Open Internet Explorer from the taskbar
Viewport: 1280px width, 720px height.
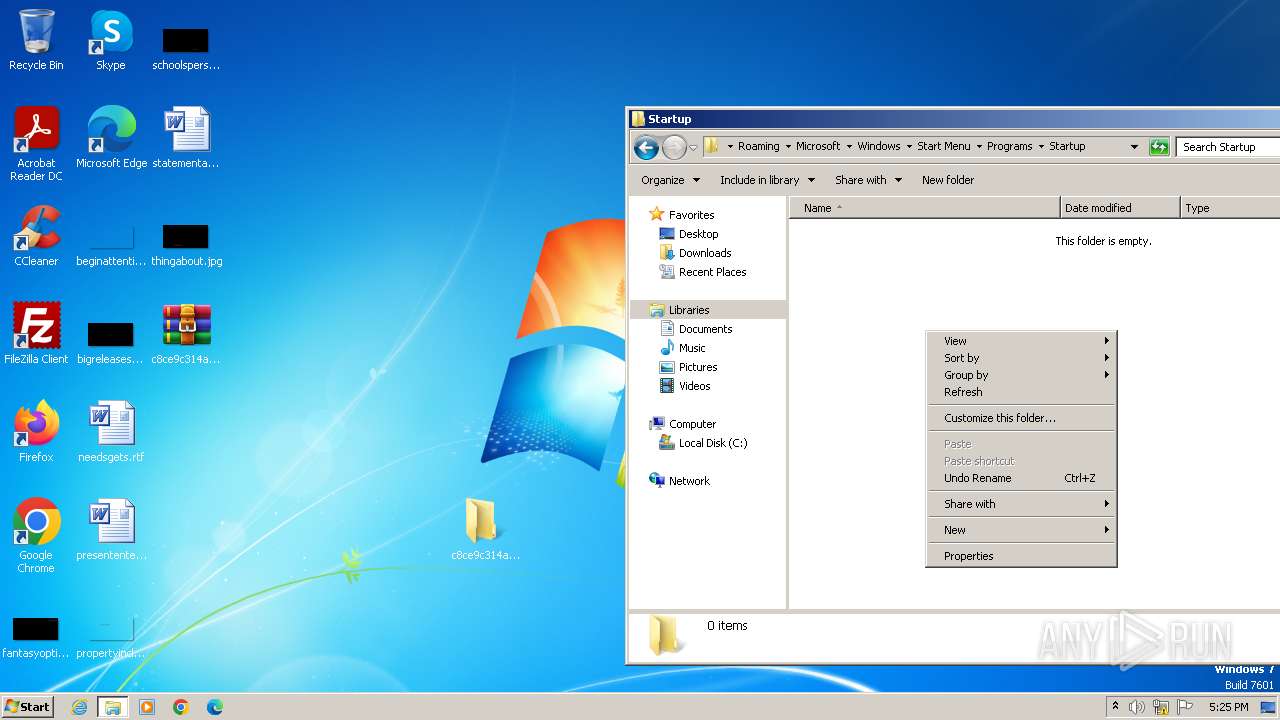(x=79, y=707)
